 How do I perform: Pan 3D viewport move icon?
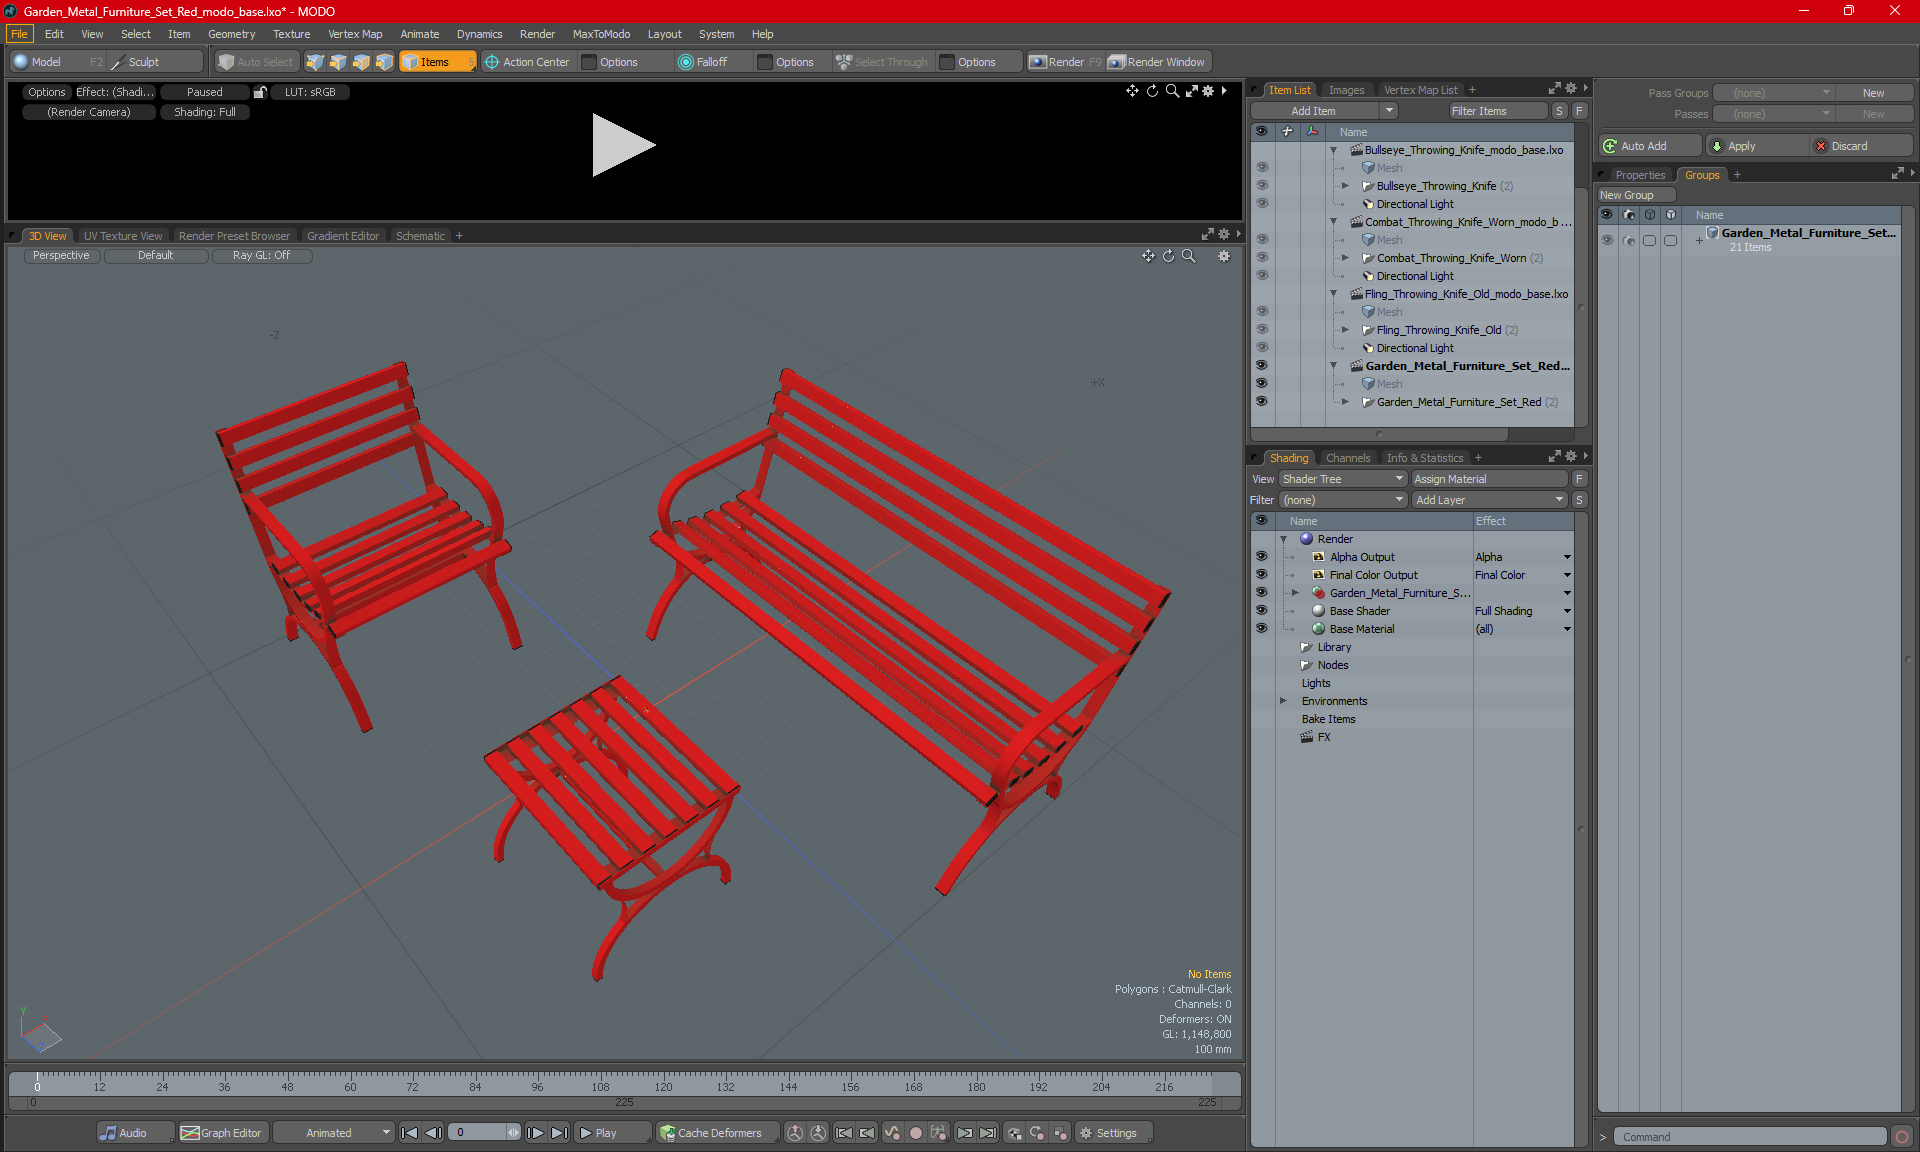pyautogui.click(x=1148, y=256)
